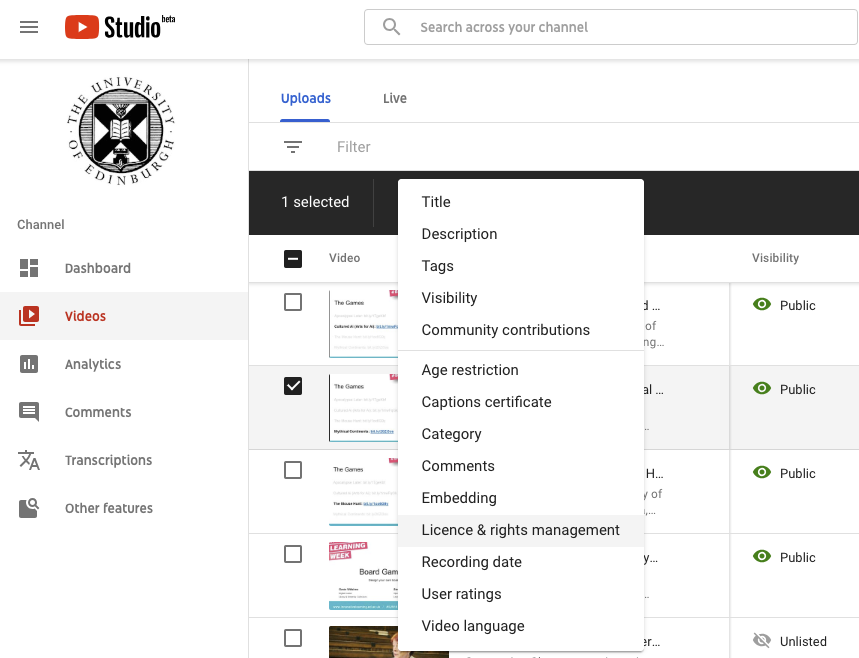Viewport: 859px width, 658px height.
Task: Select Comments option in edit menu
Action: point(521,466)
